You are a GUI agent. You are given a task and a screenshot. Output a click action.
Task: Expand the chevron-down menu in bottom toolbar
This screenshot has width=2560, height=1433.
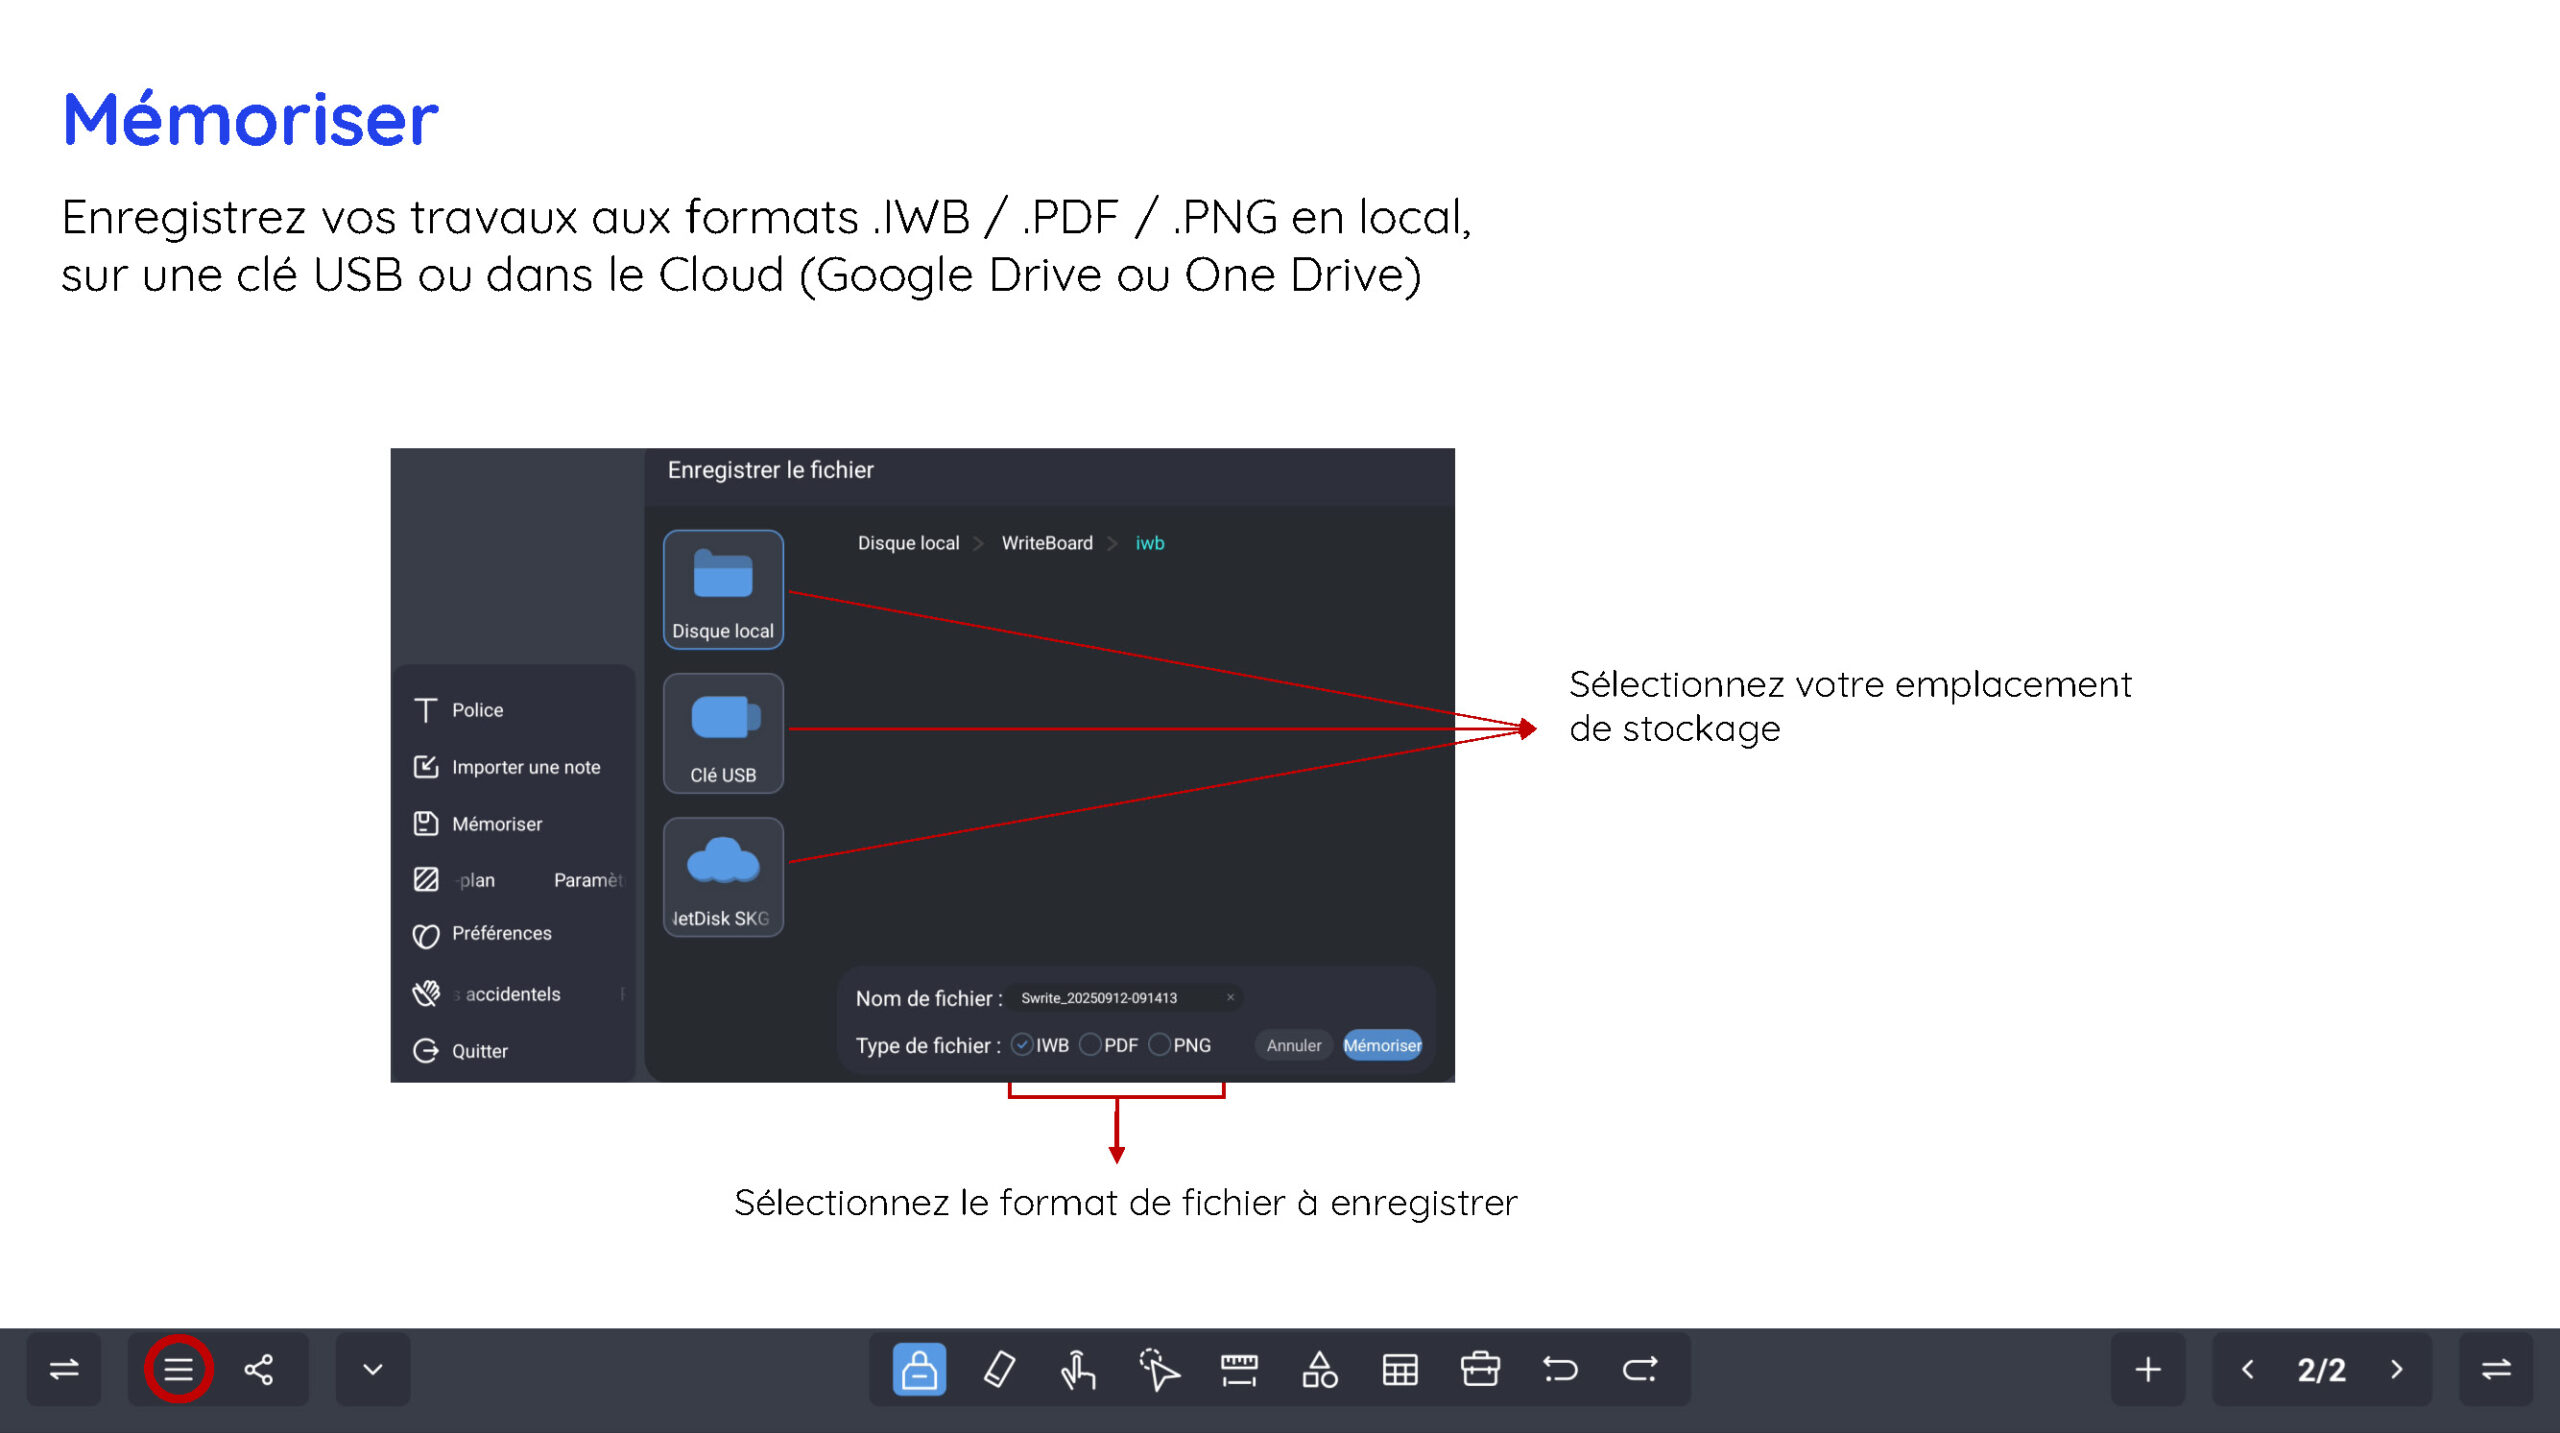pos(373,1369)
